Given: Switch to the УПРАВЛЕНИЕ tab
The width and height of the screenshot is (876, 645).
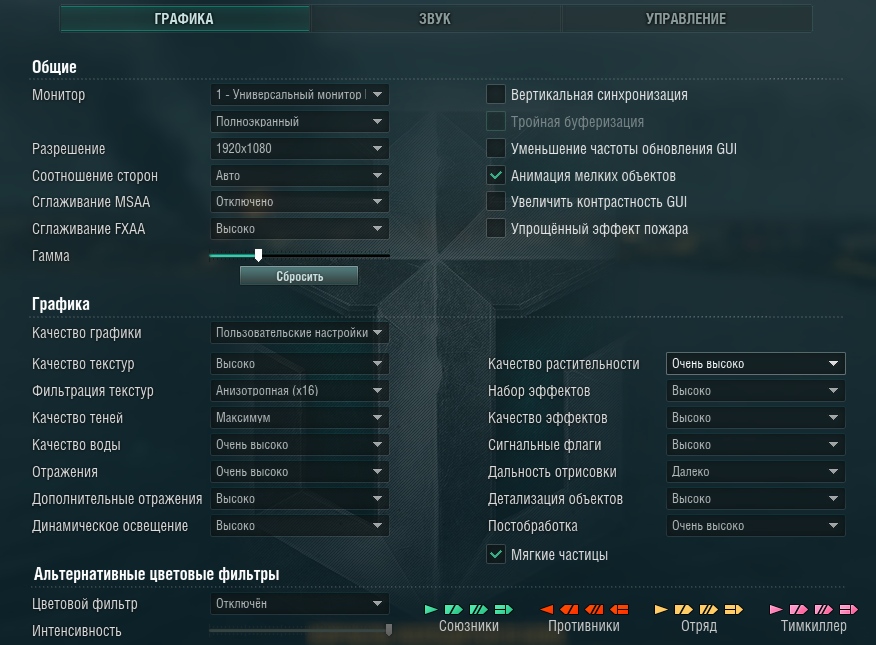Looking at the screenshot, I should pyautogui.click(x=686, y=18).
